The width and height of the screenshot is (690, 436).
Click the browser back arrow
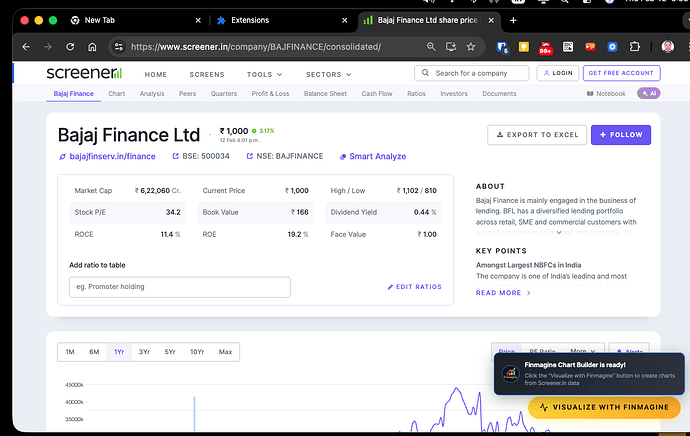pyautogui.click(x=26, y=47)
